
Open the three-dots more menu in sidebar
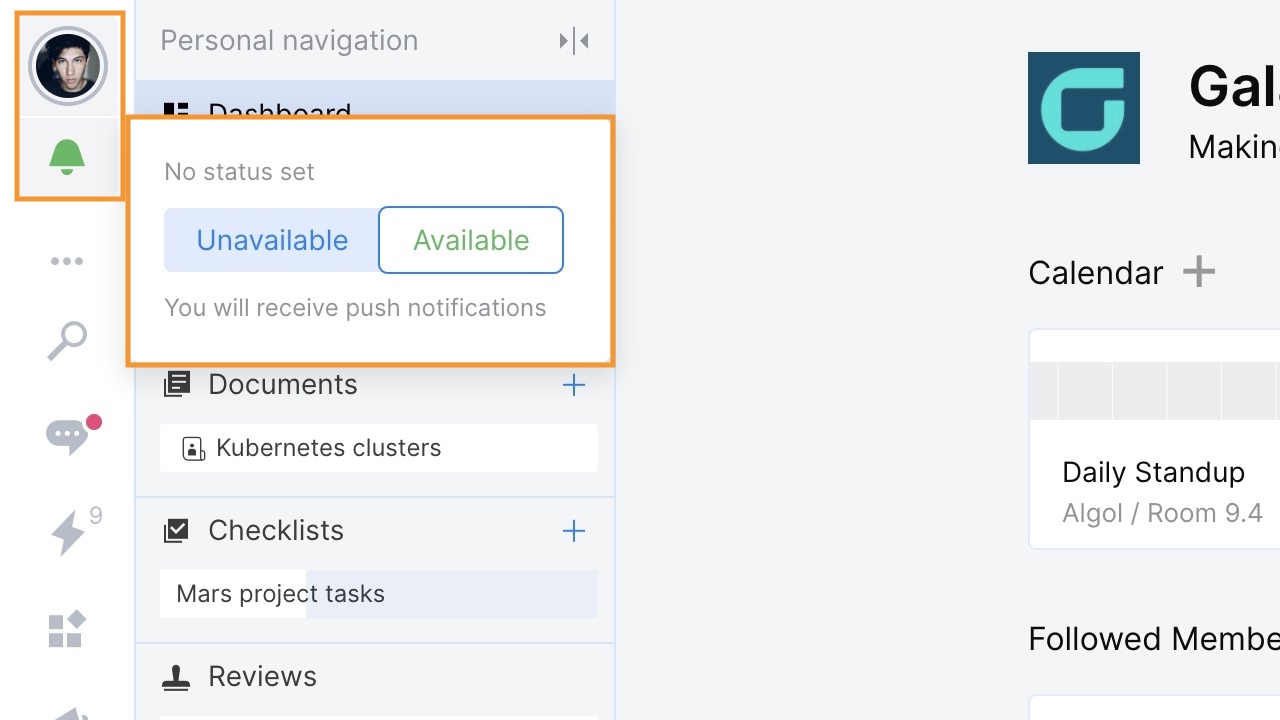pos(67,262)
